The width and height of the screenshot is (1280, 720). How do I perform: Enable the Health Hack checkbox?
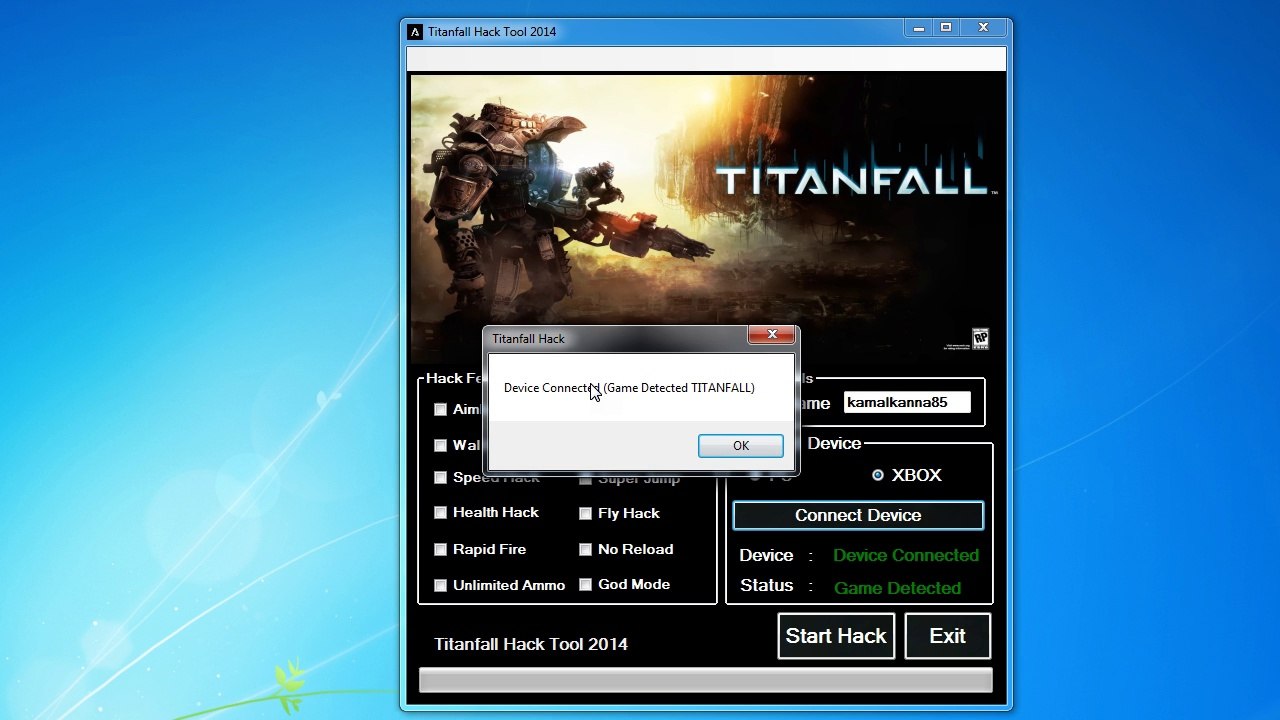point(440,513)
